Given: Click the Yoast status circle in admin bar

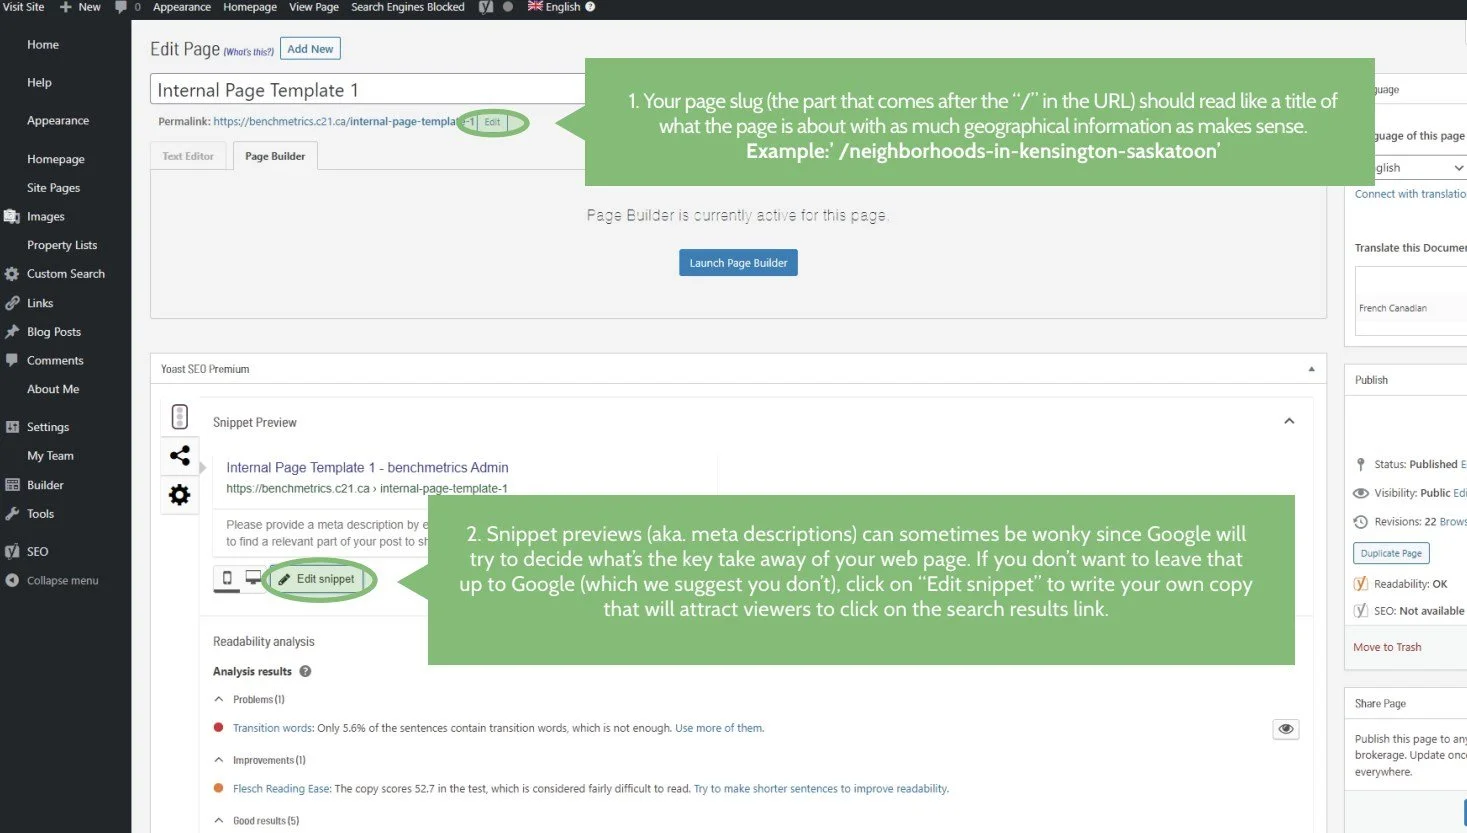Looking at the screenshot, I should point(508,7).
